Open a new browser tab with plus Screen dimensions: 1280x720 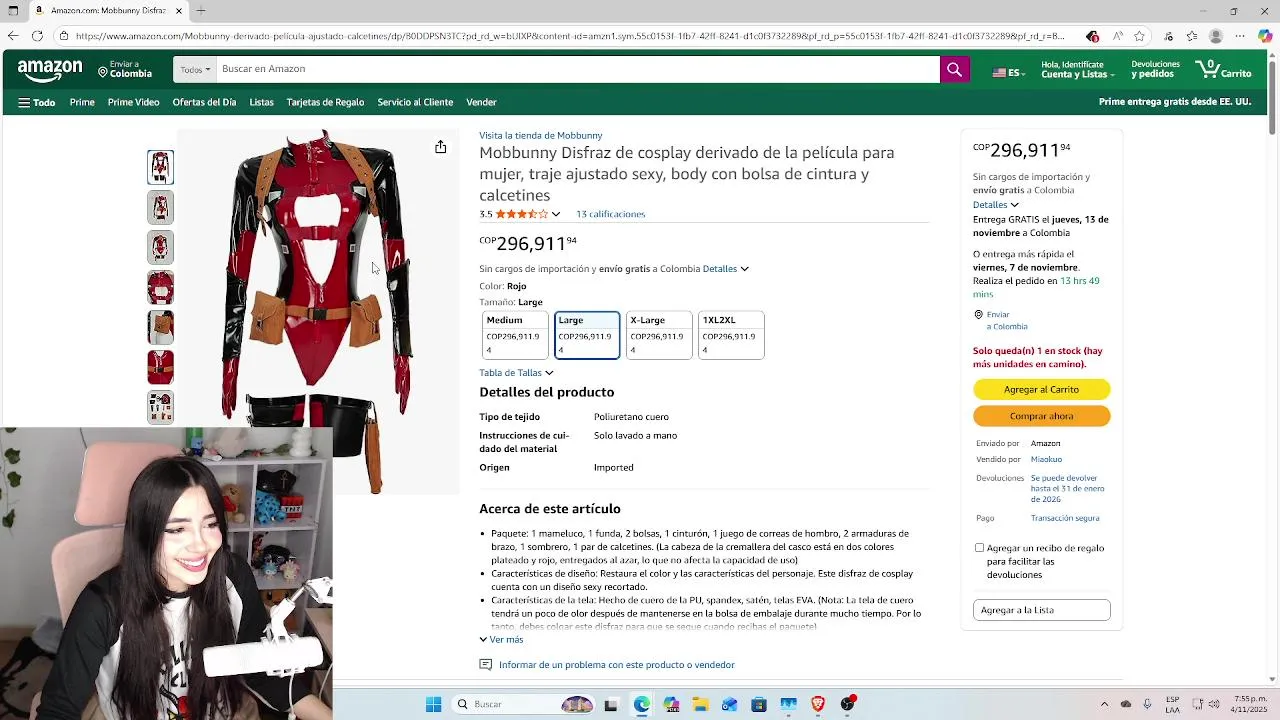[201, 11]
